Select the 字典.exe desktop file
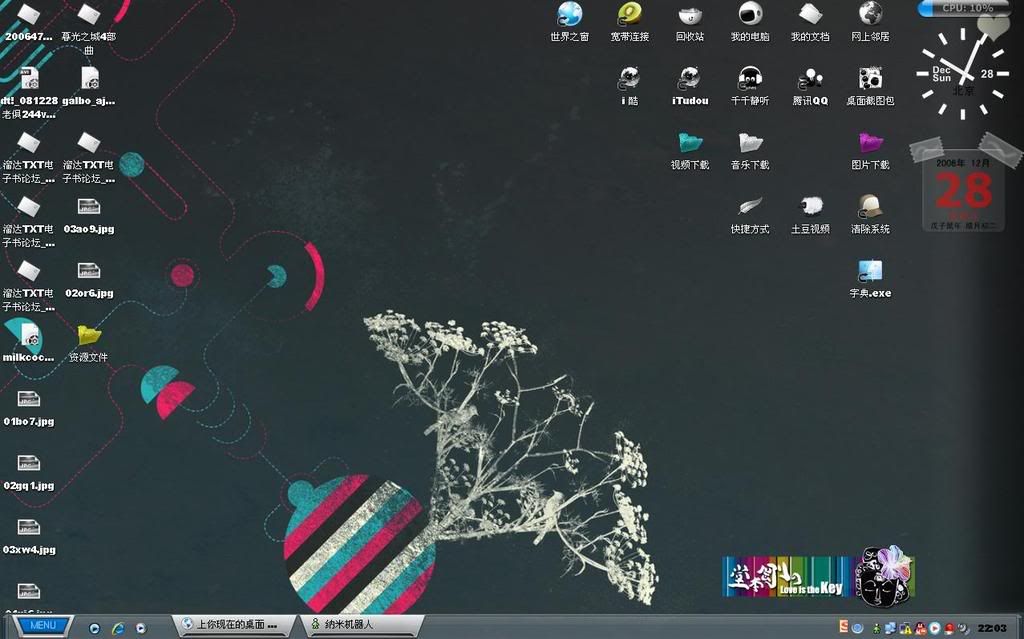This screenshot has width=1024, height=639. tap(870, 271)
